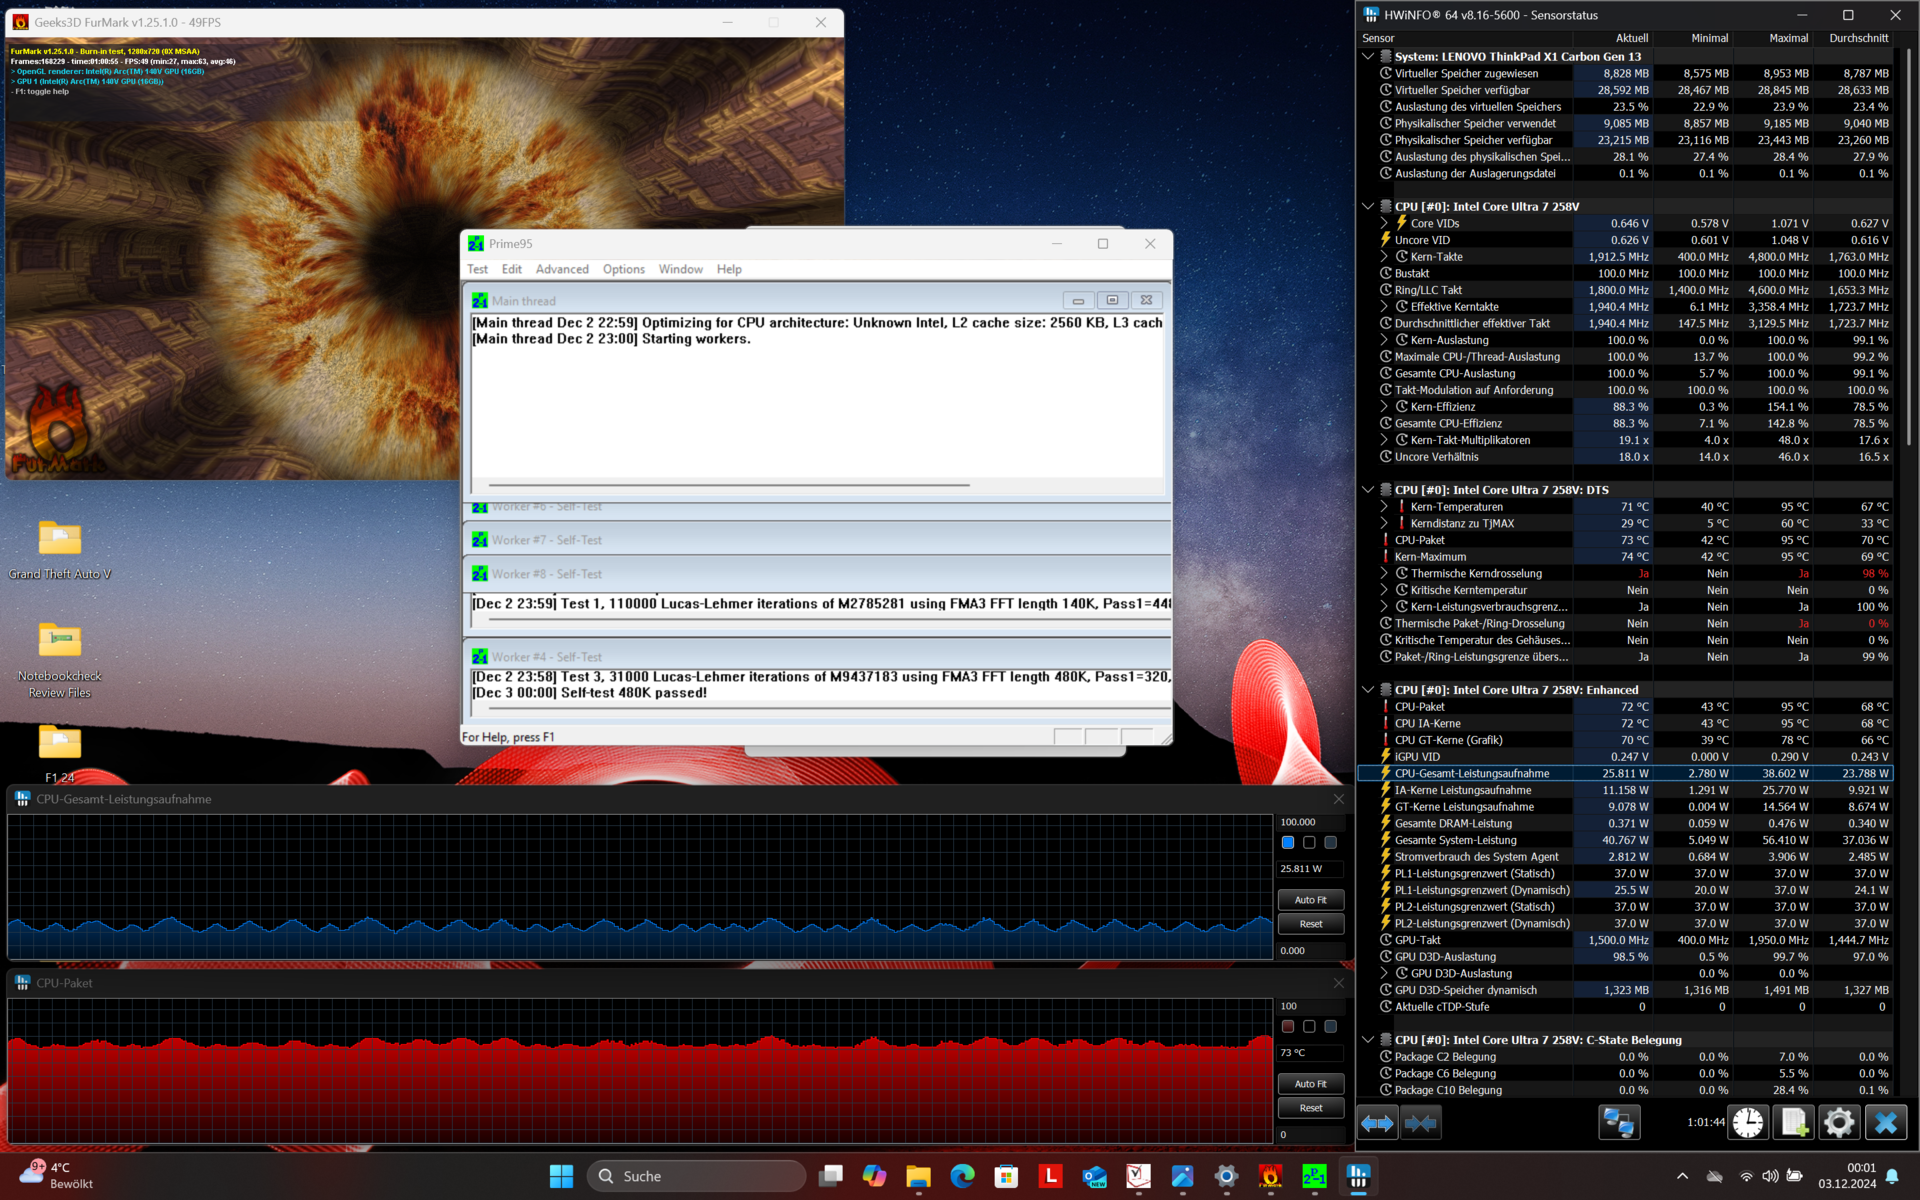This screenshot has width=1920, height=1200.
Task: Open the Prime95 Advanced menu
Action: [562, 269]
